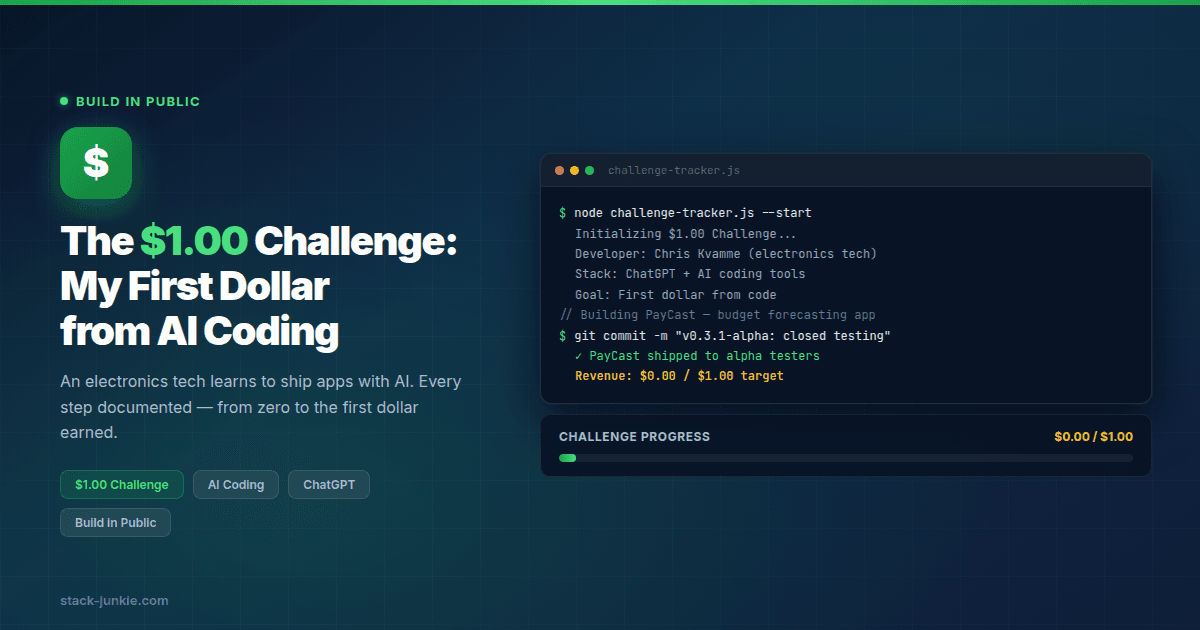Click the yellow dot in terminal title bar

tap(574, 171)
